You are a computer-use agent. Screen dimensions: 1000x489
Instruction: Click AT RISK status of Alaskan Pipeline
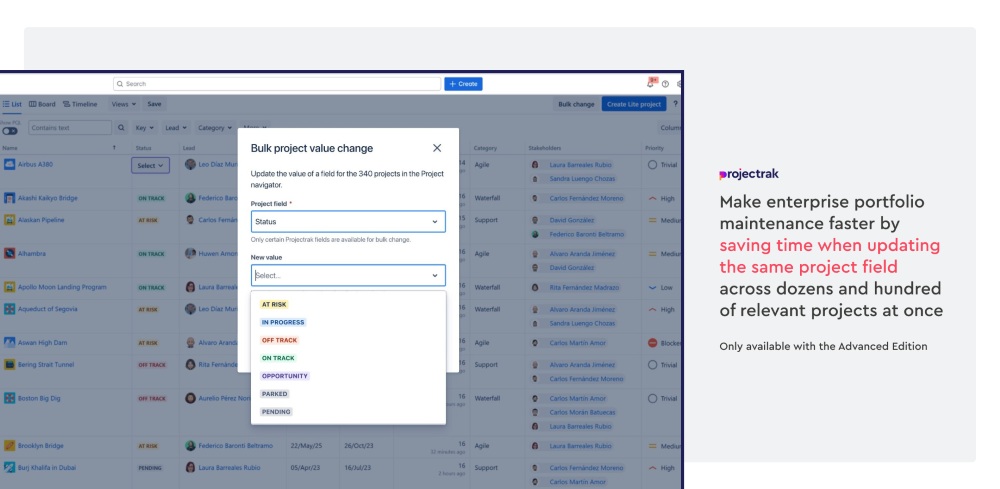[148, 221]
